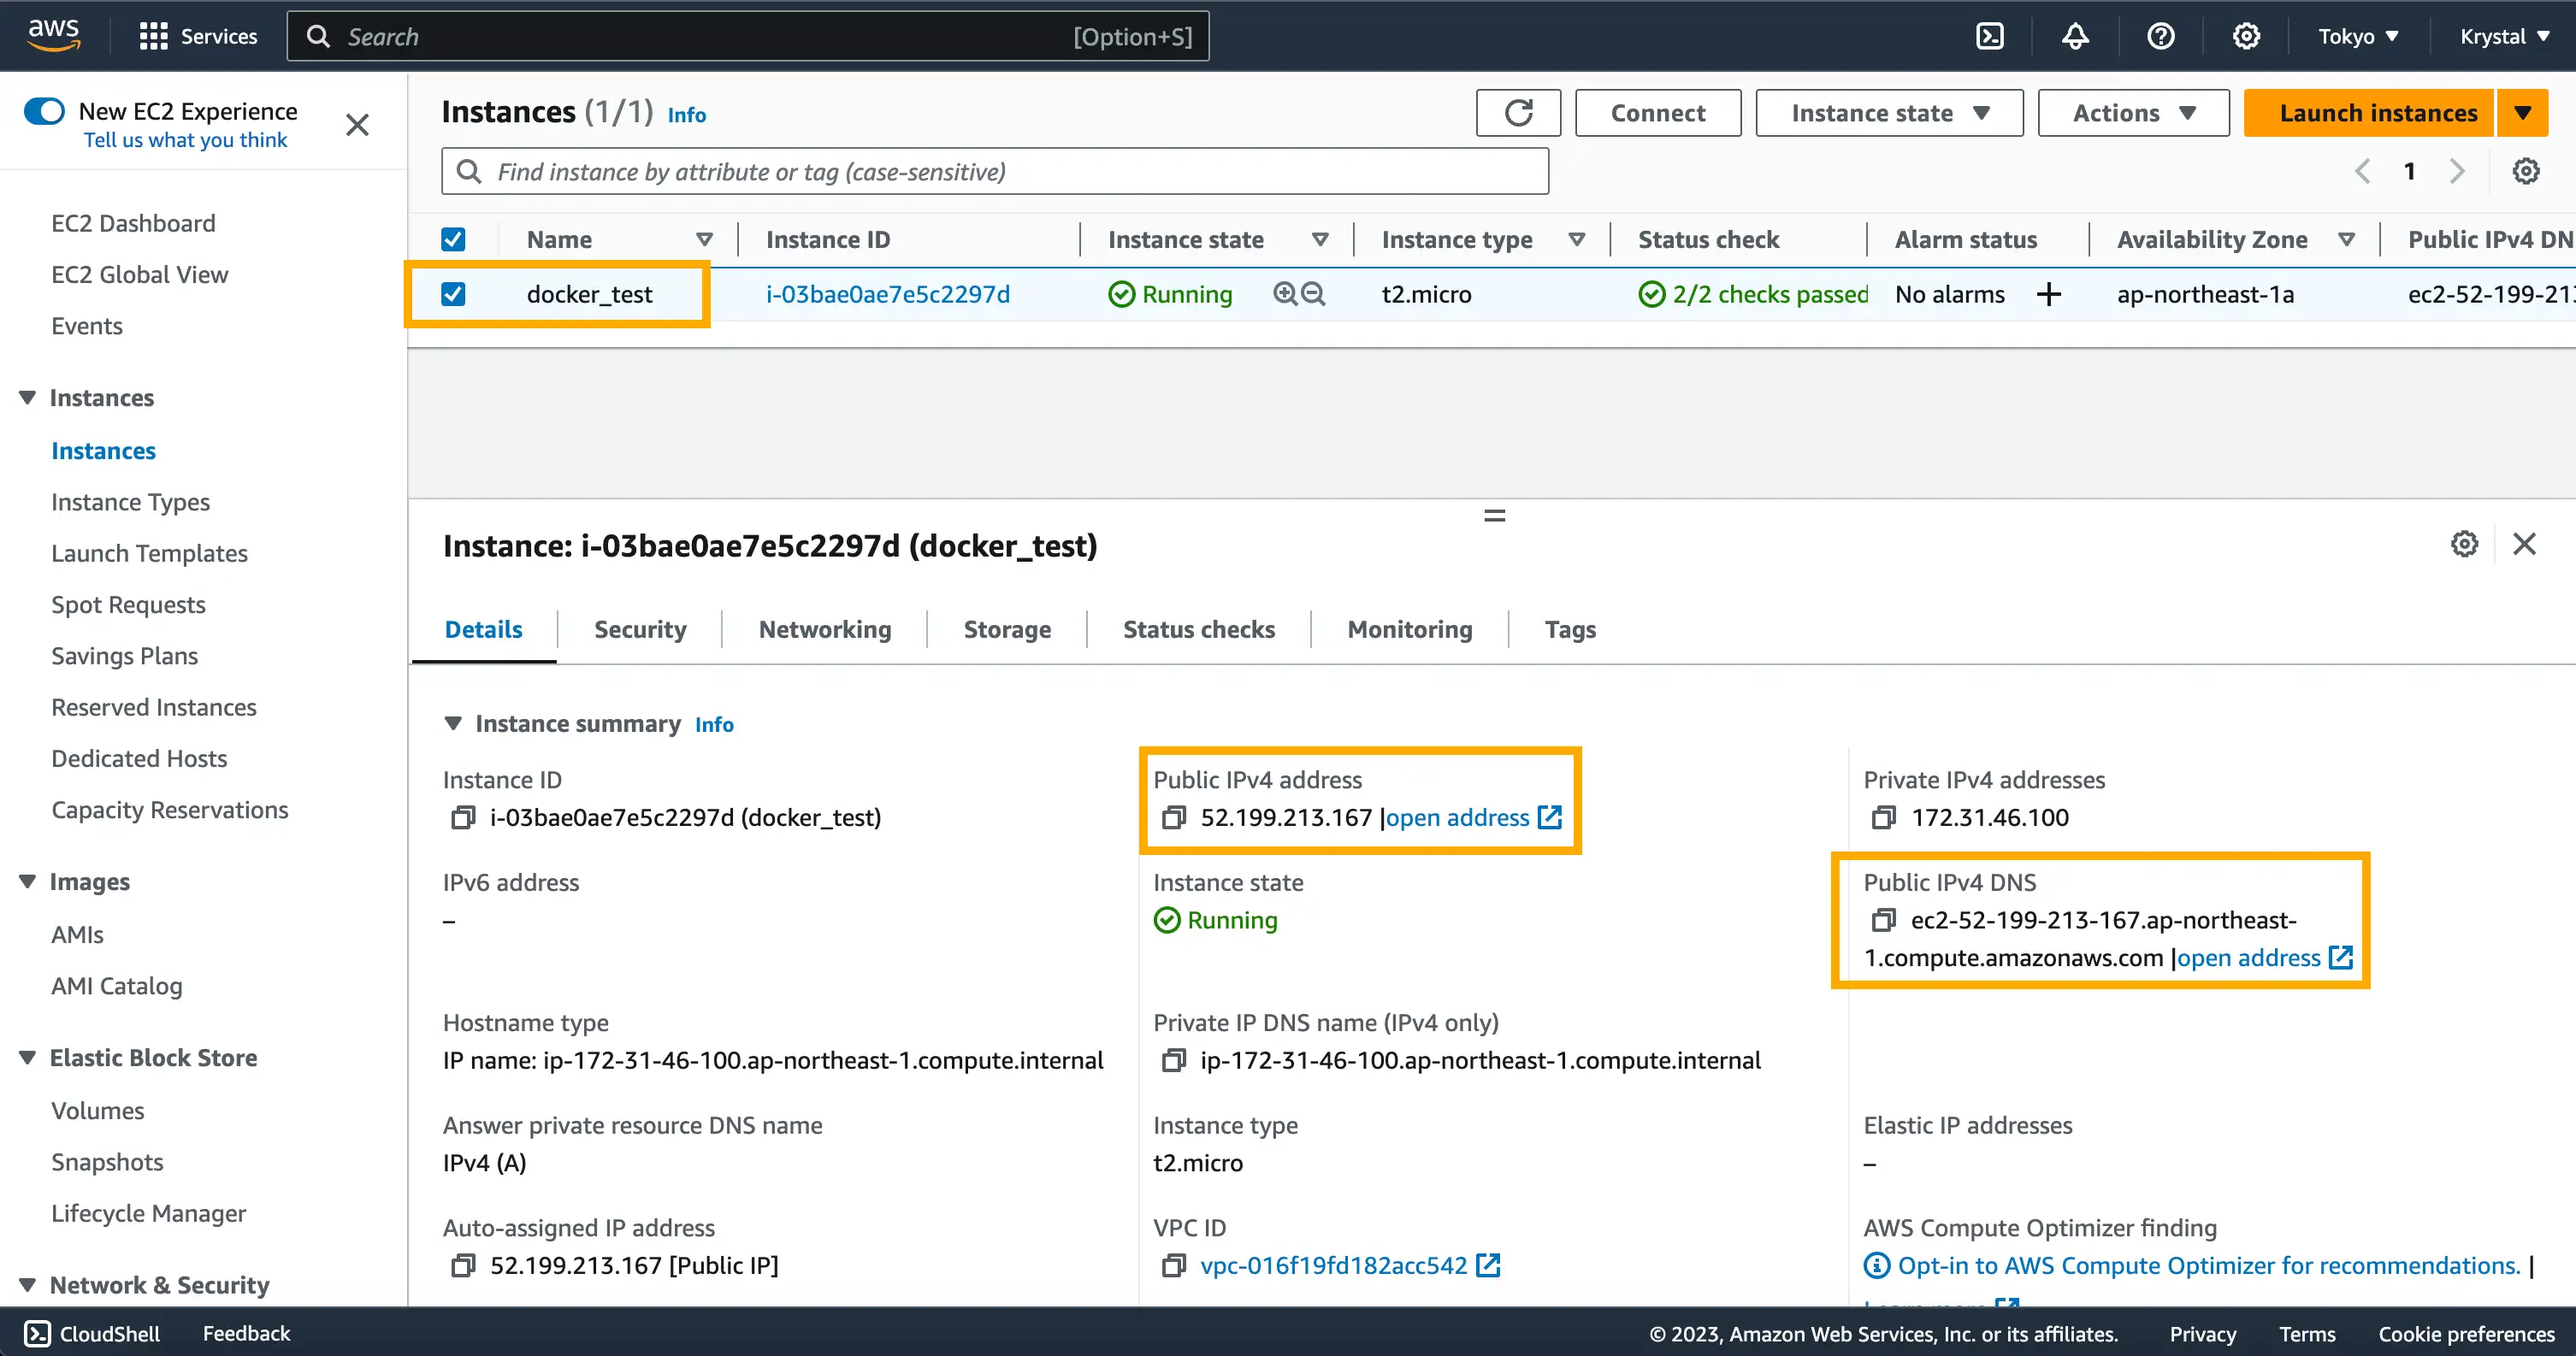Open CloudShell from the top bar icon
The width and height of the screenshot is (2576, 1356).
(x=1990, y=36)
